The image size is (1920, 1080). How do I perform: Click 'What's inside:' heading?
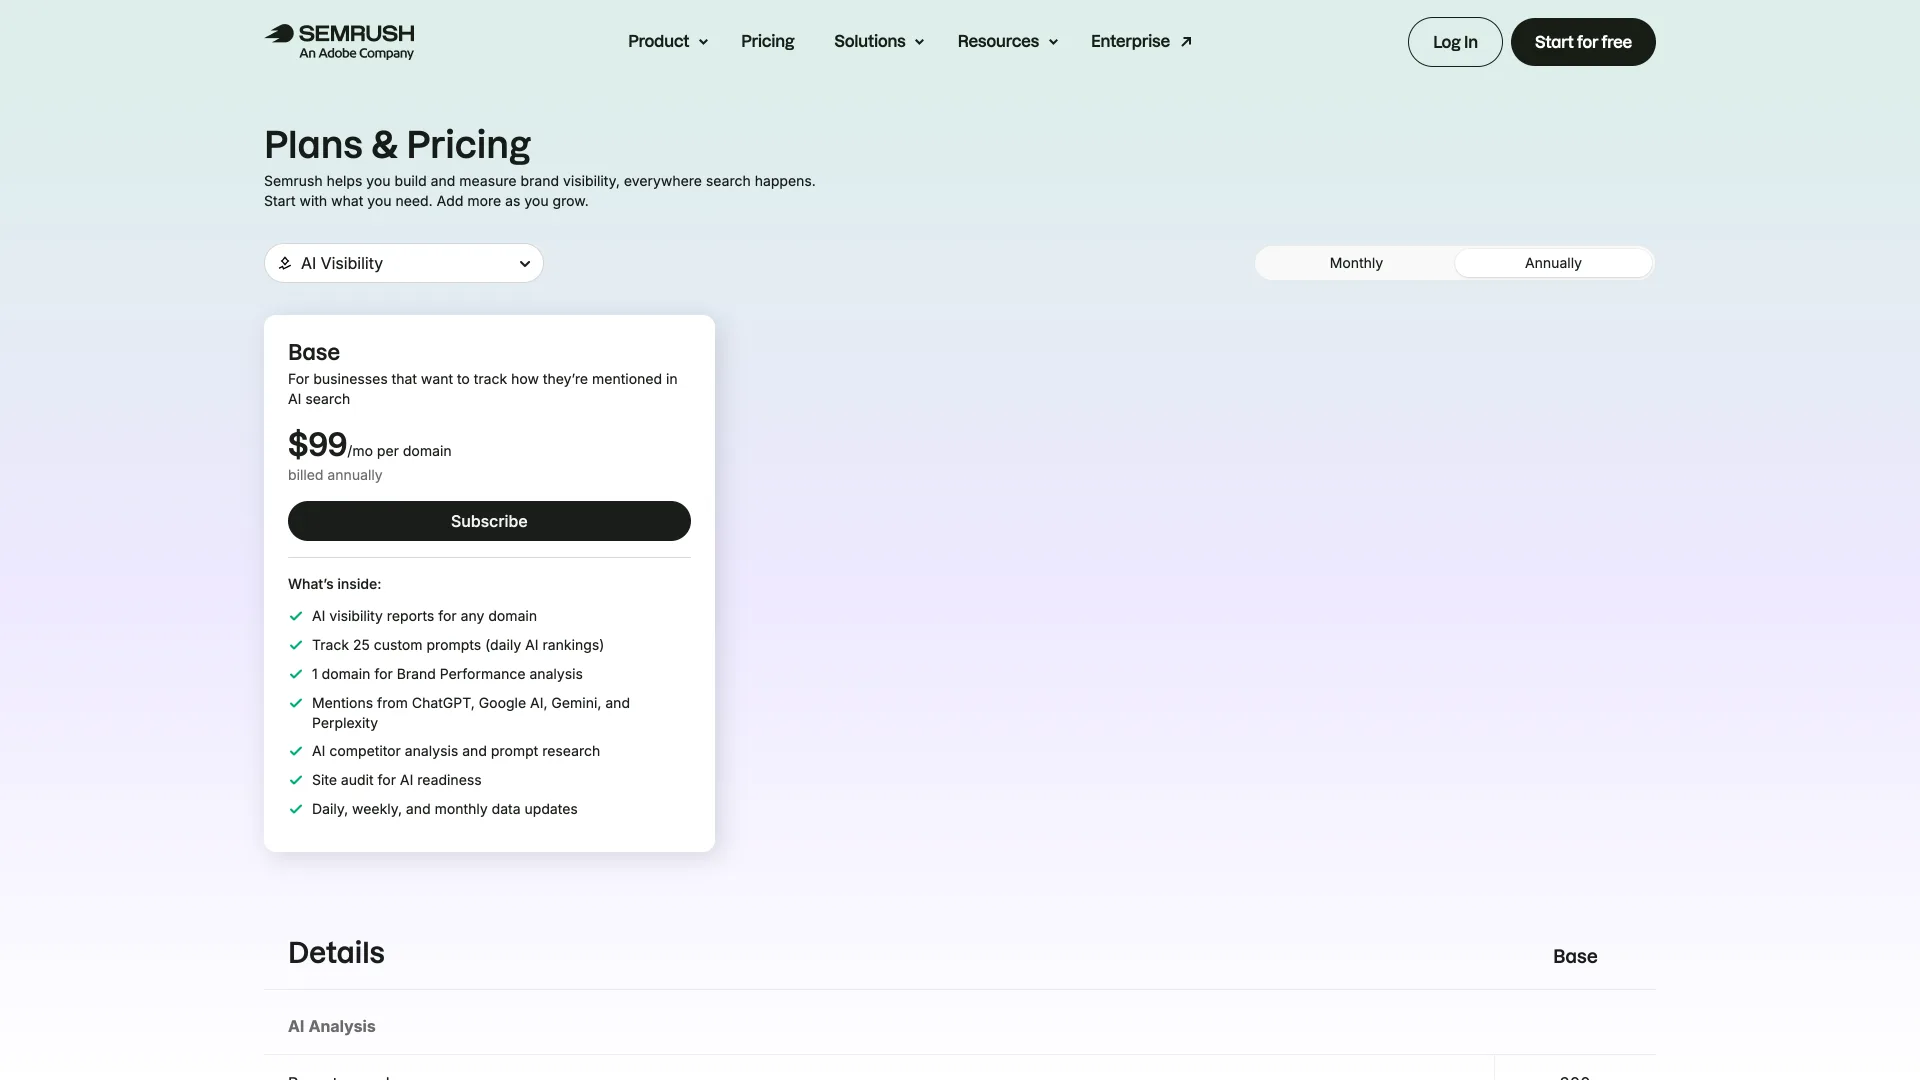(334, 584)
